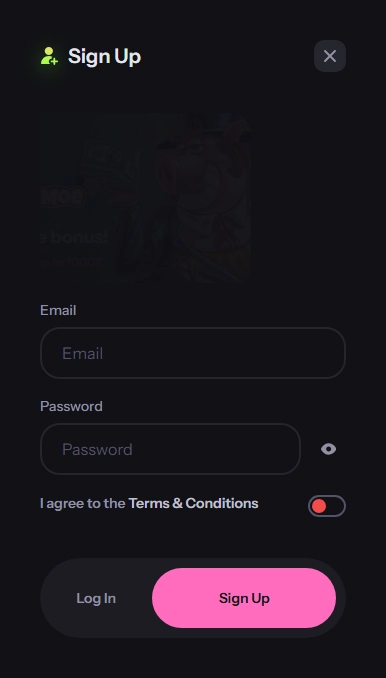386x678 pixels.
Task: Show password using the eye icon
Action: click(329, 449)
